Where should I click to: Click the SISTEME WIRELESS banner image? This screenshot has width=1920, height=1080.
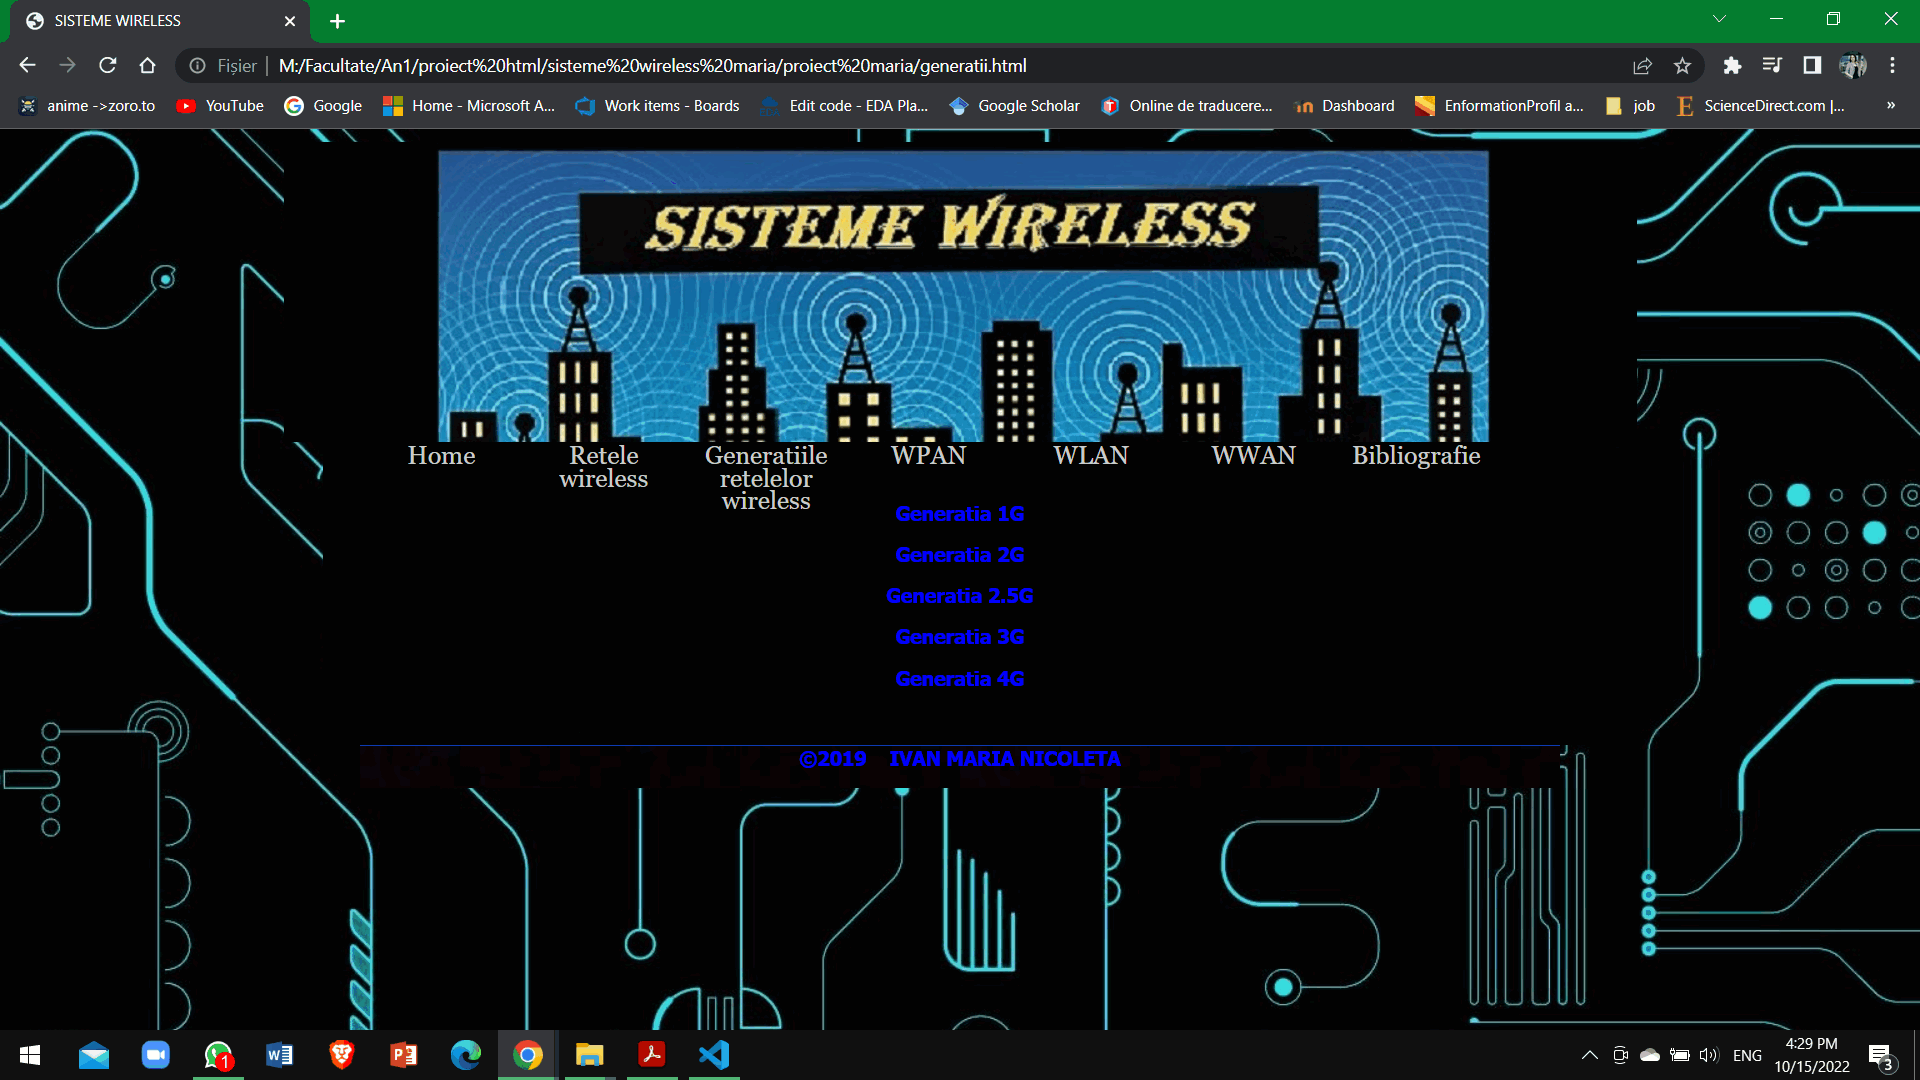click(x=963, y=296)
